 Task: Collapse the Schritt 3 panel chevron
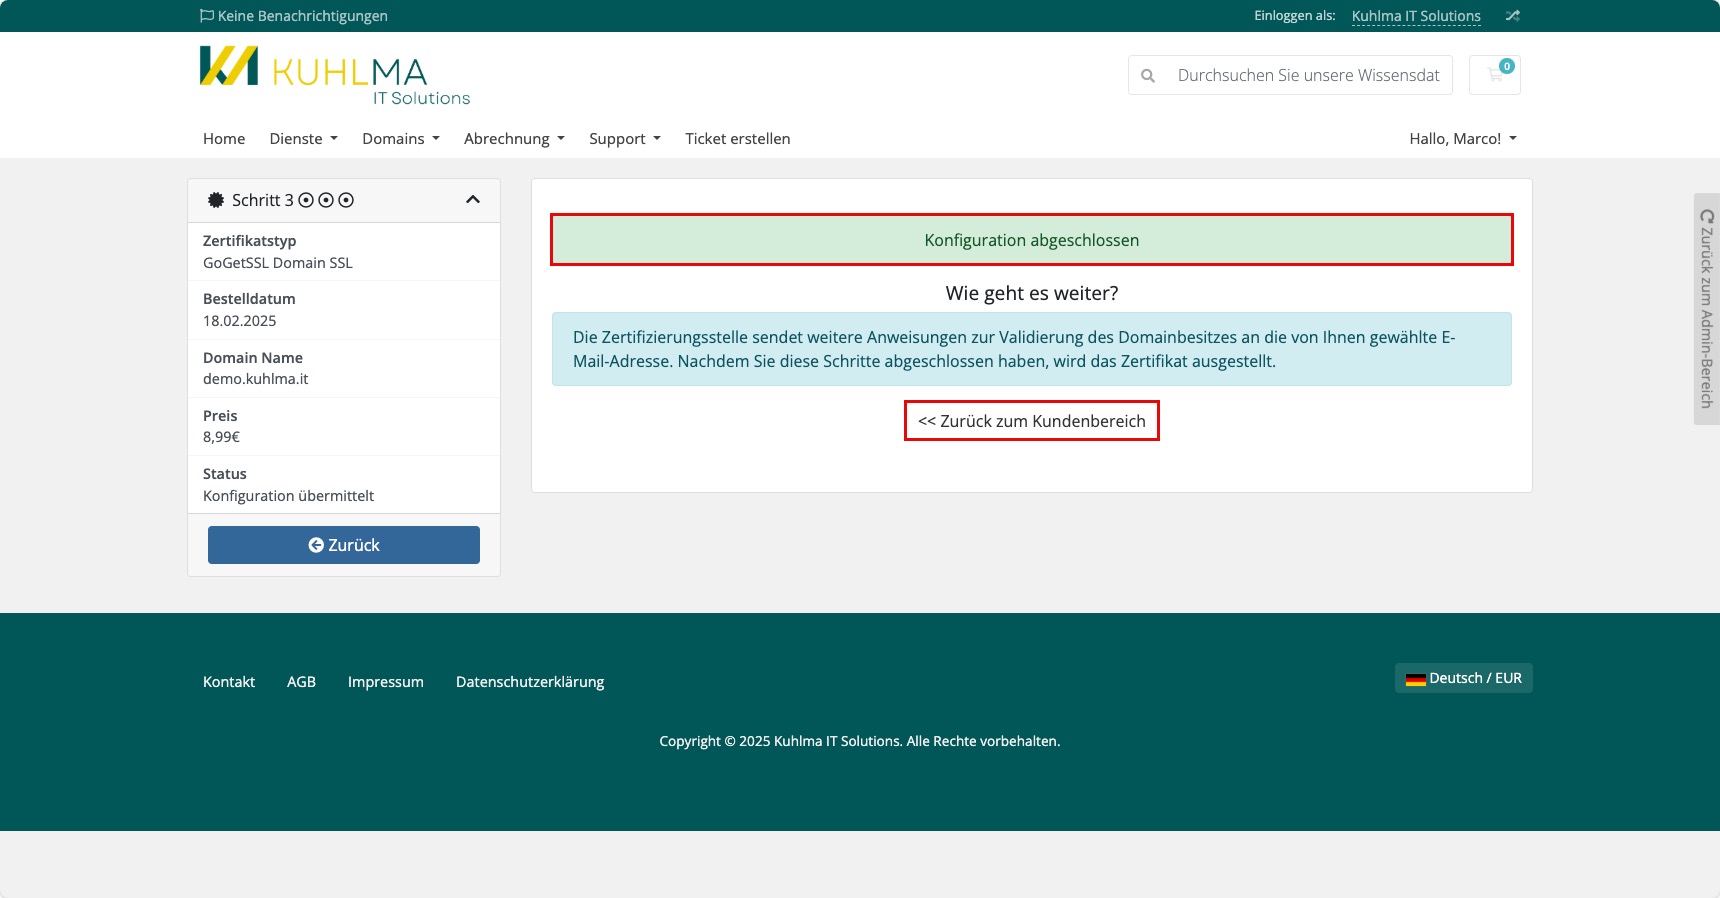[473, 200]
